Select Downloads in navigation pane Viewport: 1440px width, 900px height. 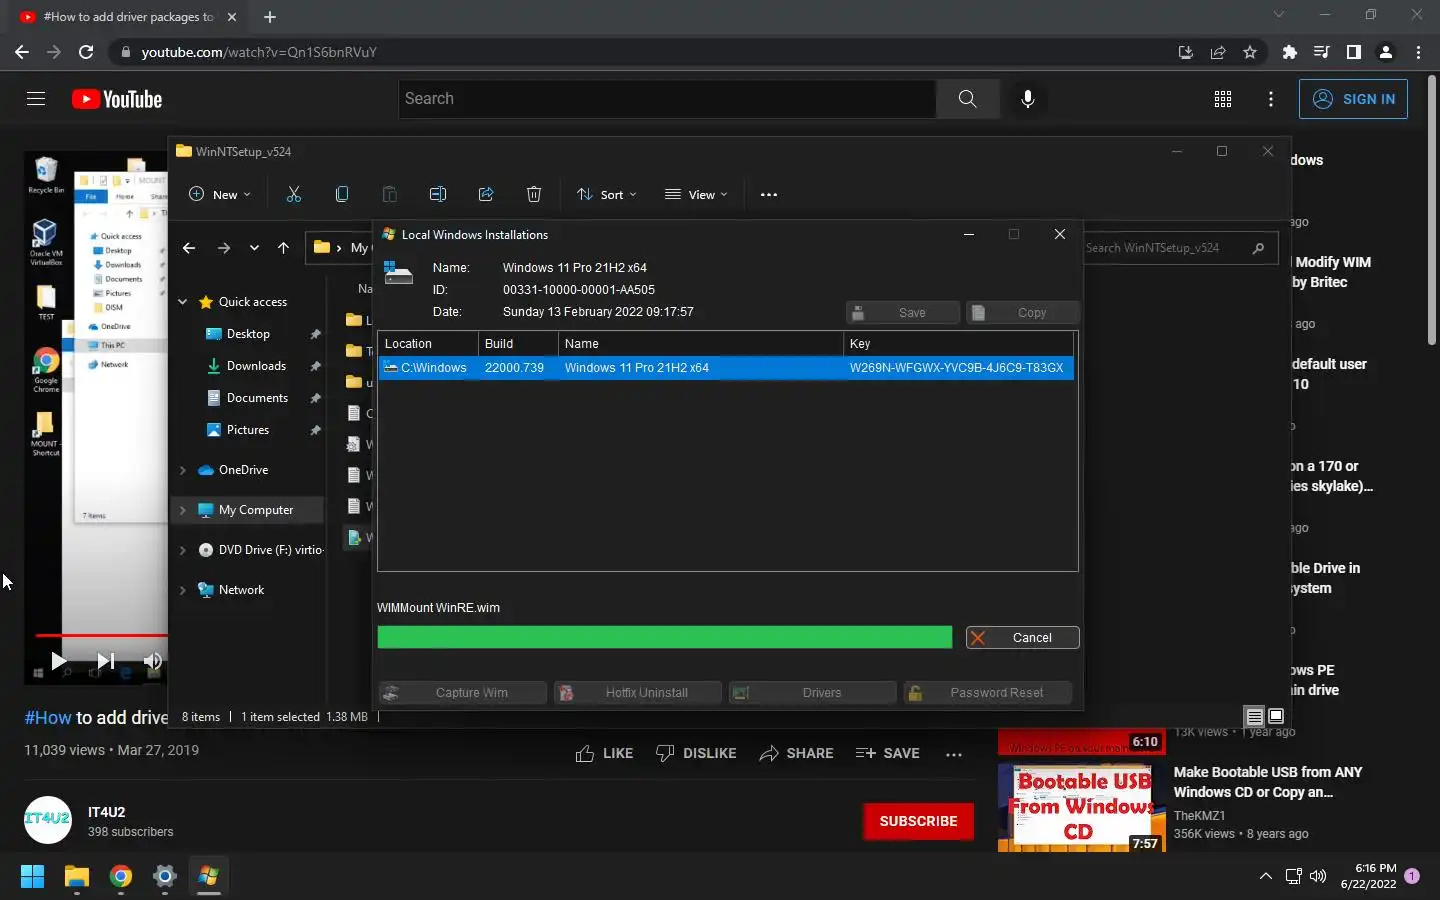(256, 366)
